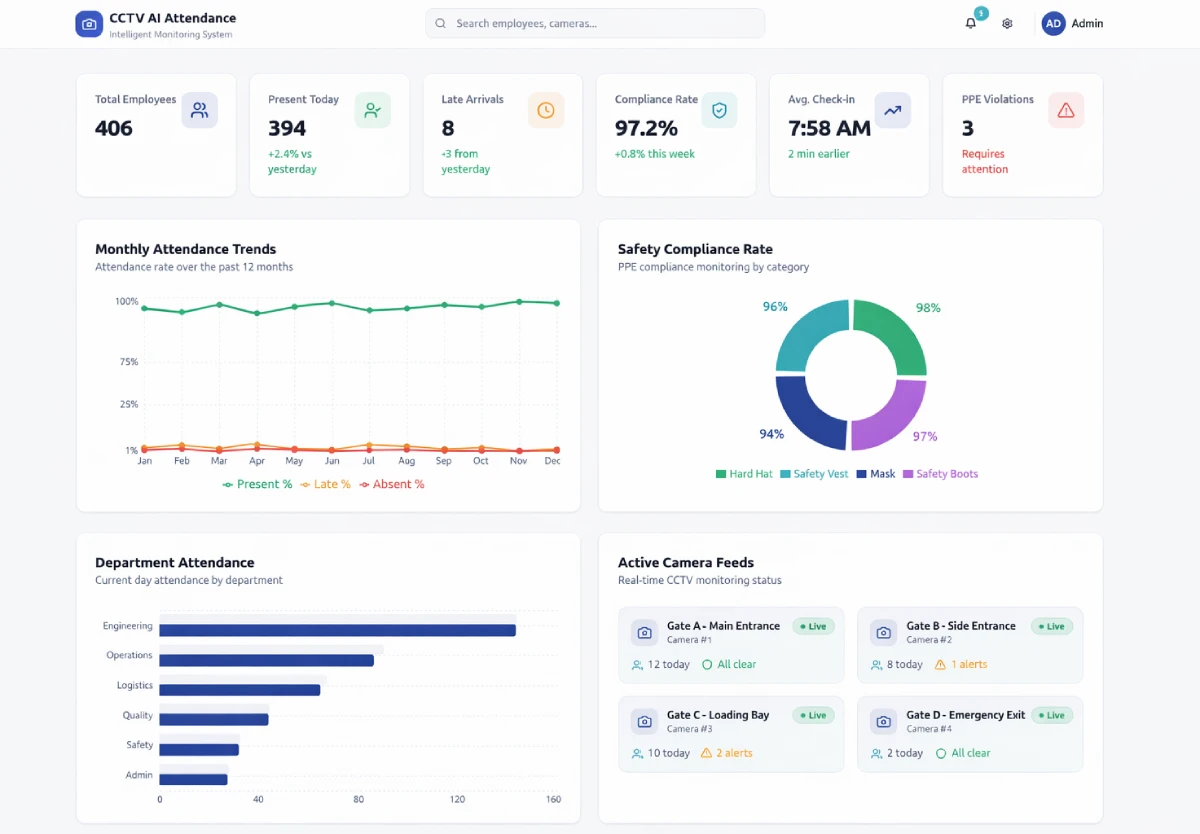Viewport: 1200px width, 834px height.
Task: Click the AD admin avatar
Action: coord(1053,24)
